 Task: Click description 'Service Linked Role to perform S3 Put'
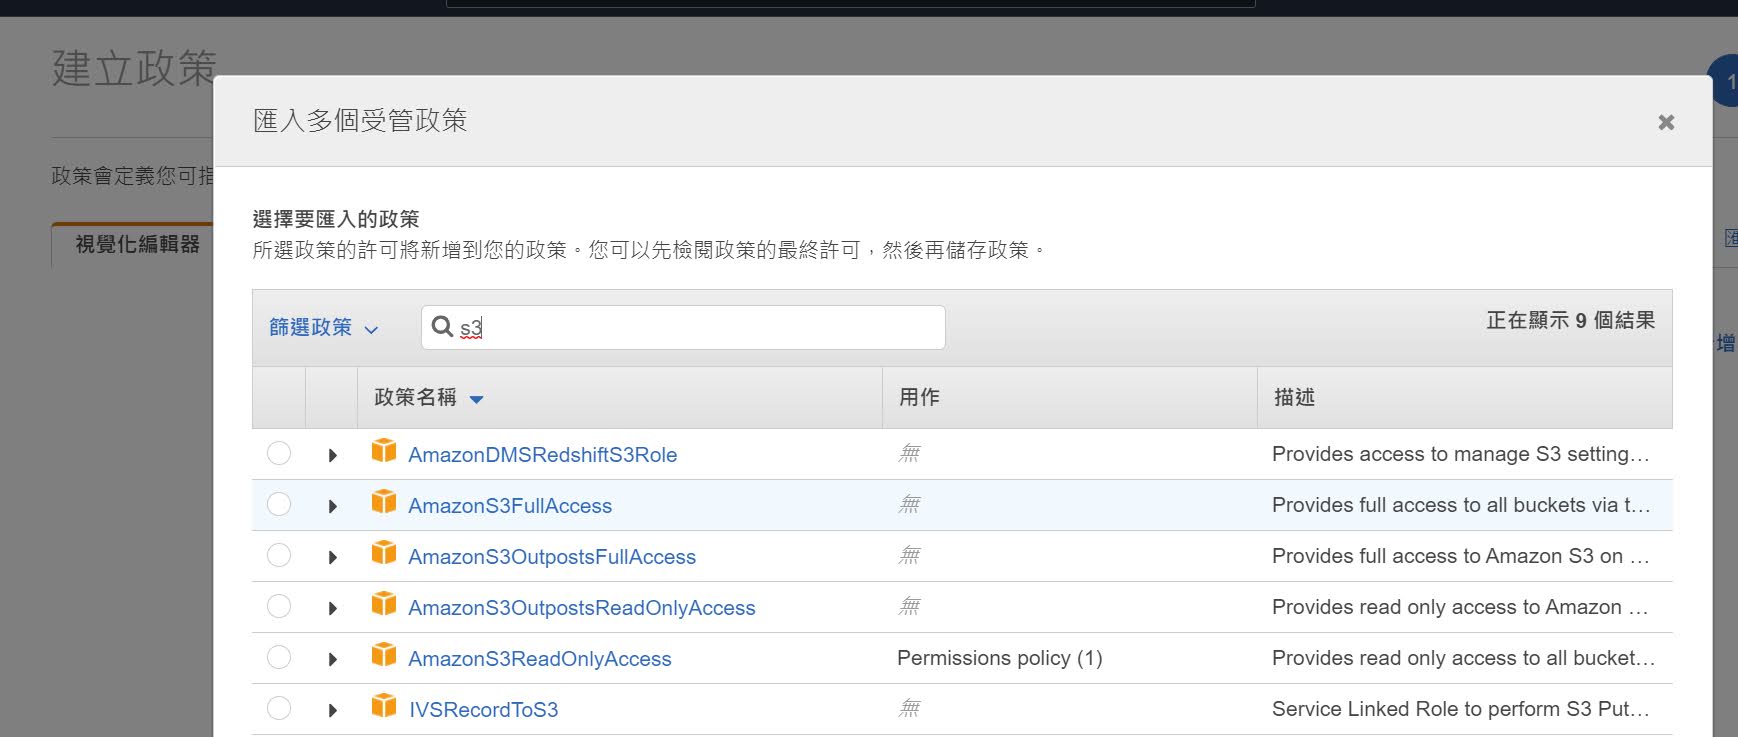tap(1461, 709)
